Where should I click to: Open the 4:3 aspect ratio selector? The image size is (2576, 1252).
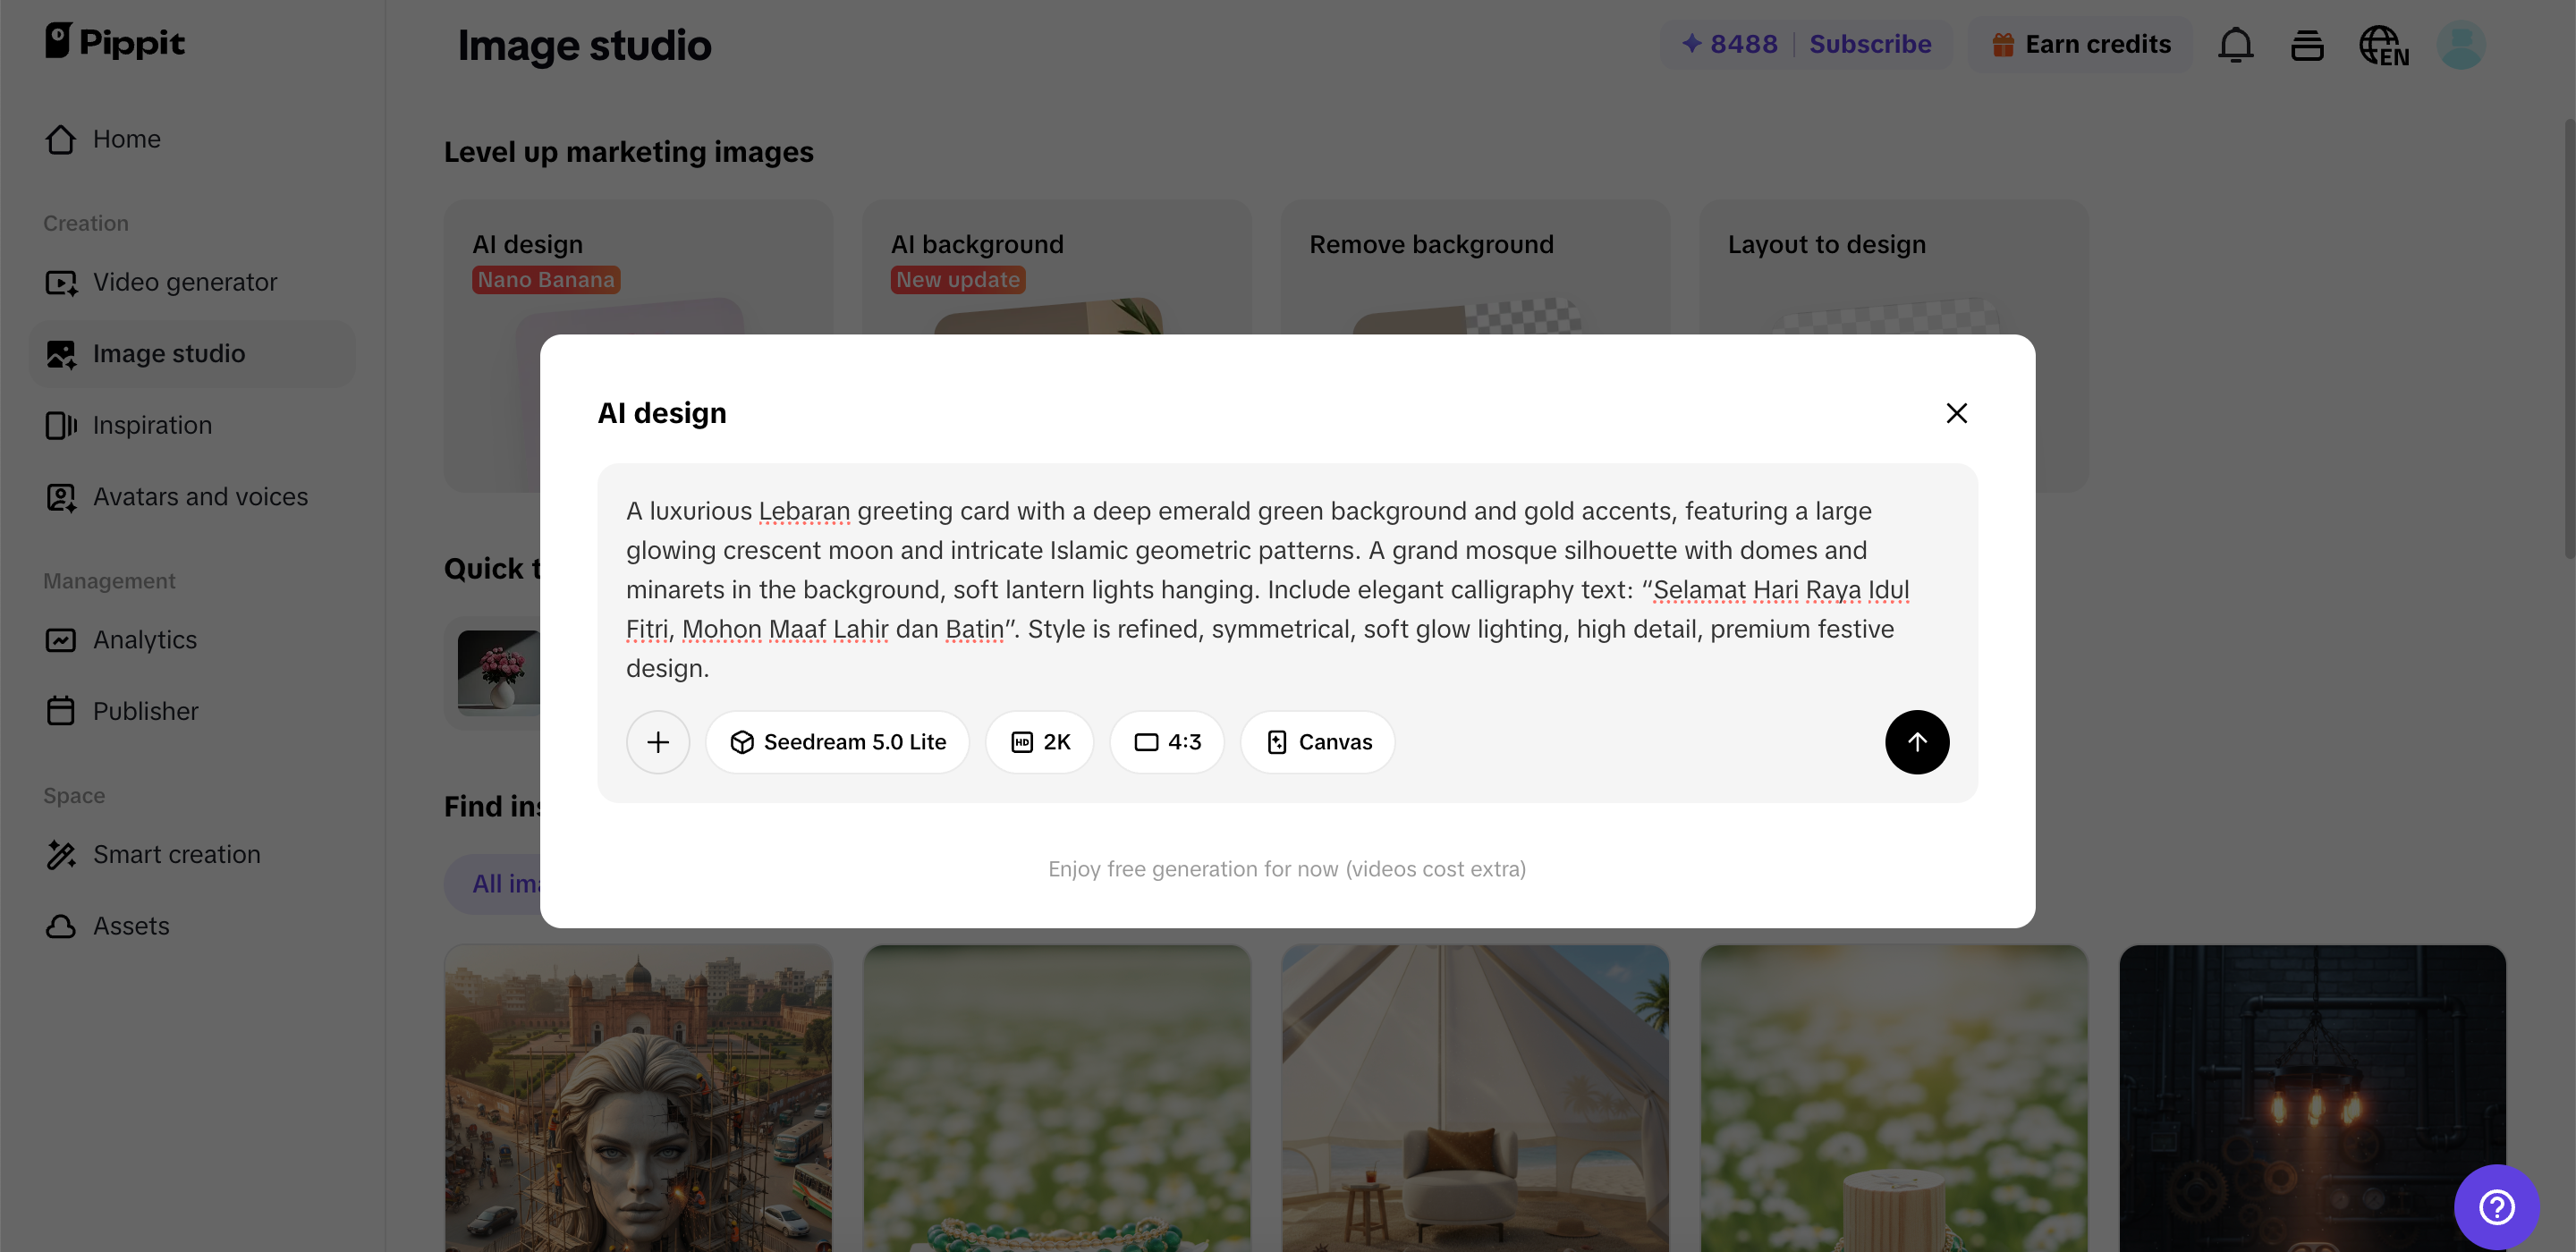(1167, 742)
